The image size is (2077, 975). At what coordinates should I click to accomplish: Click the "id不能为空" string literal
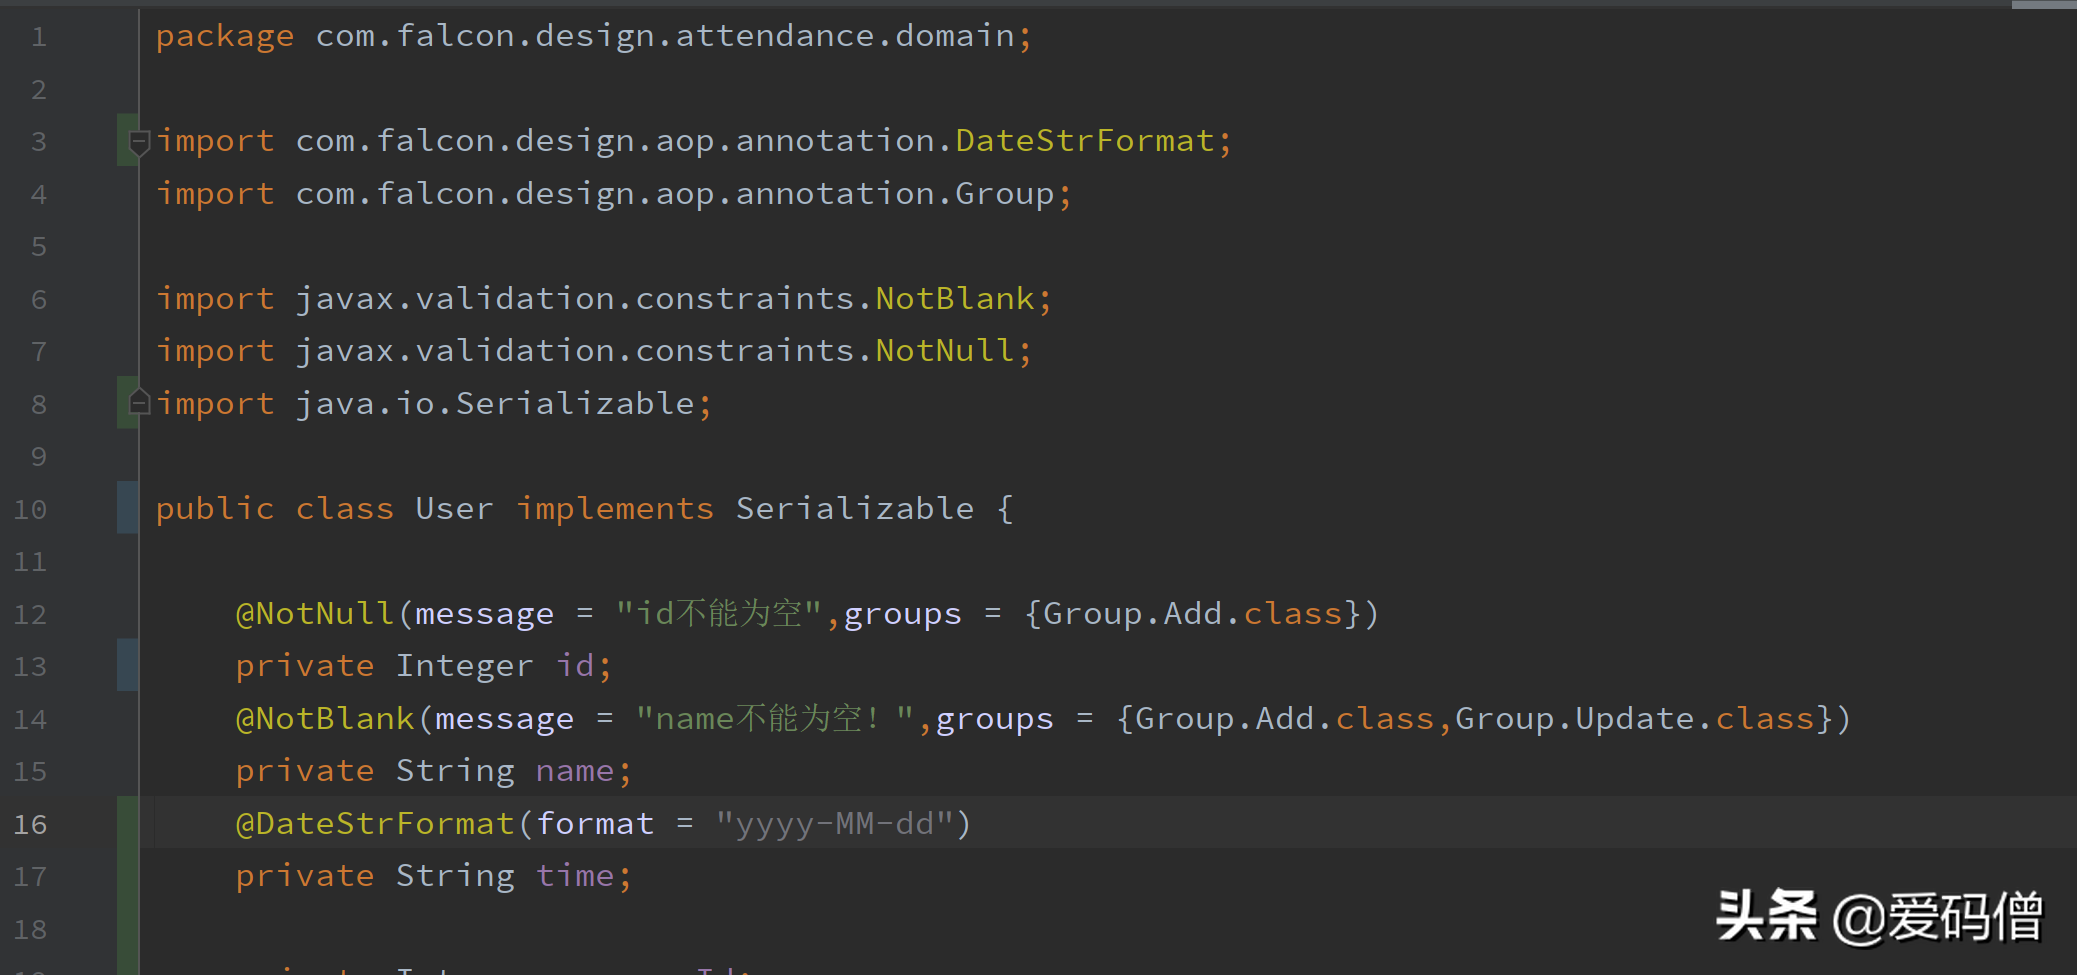tap(719, 614)
